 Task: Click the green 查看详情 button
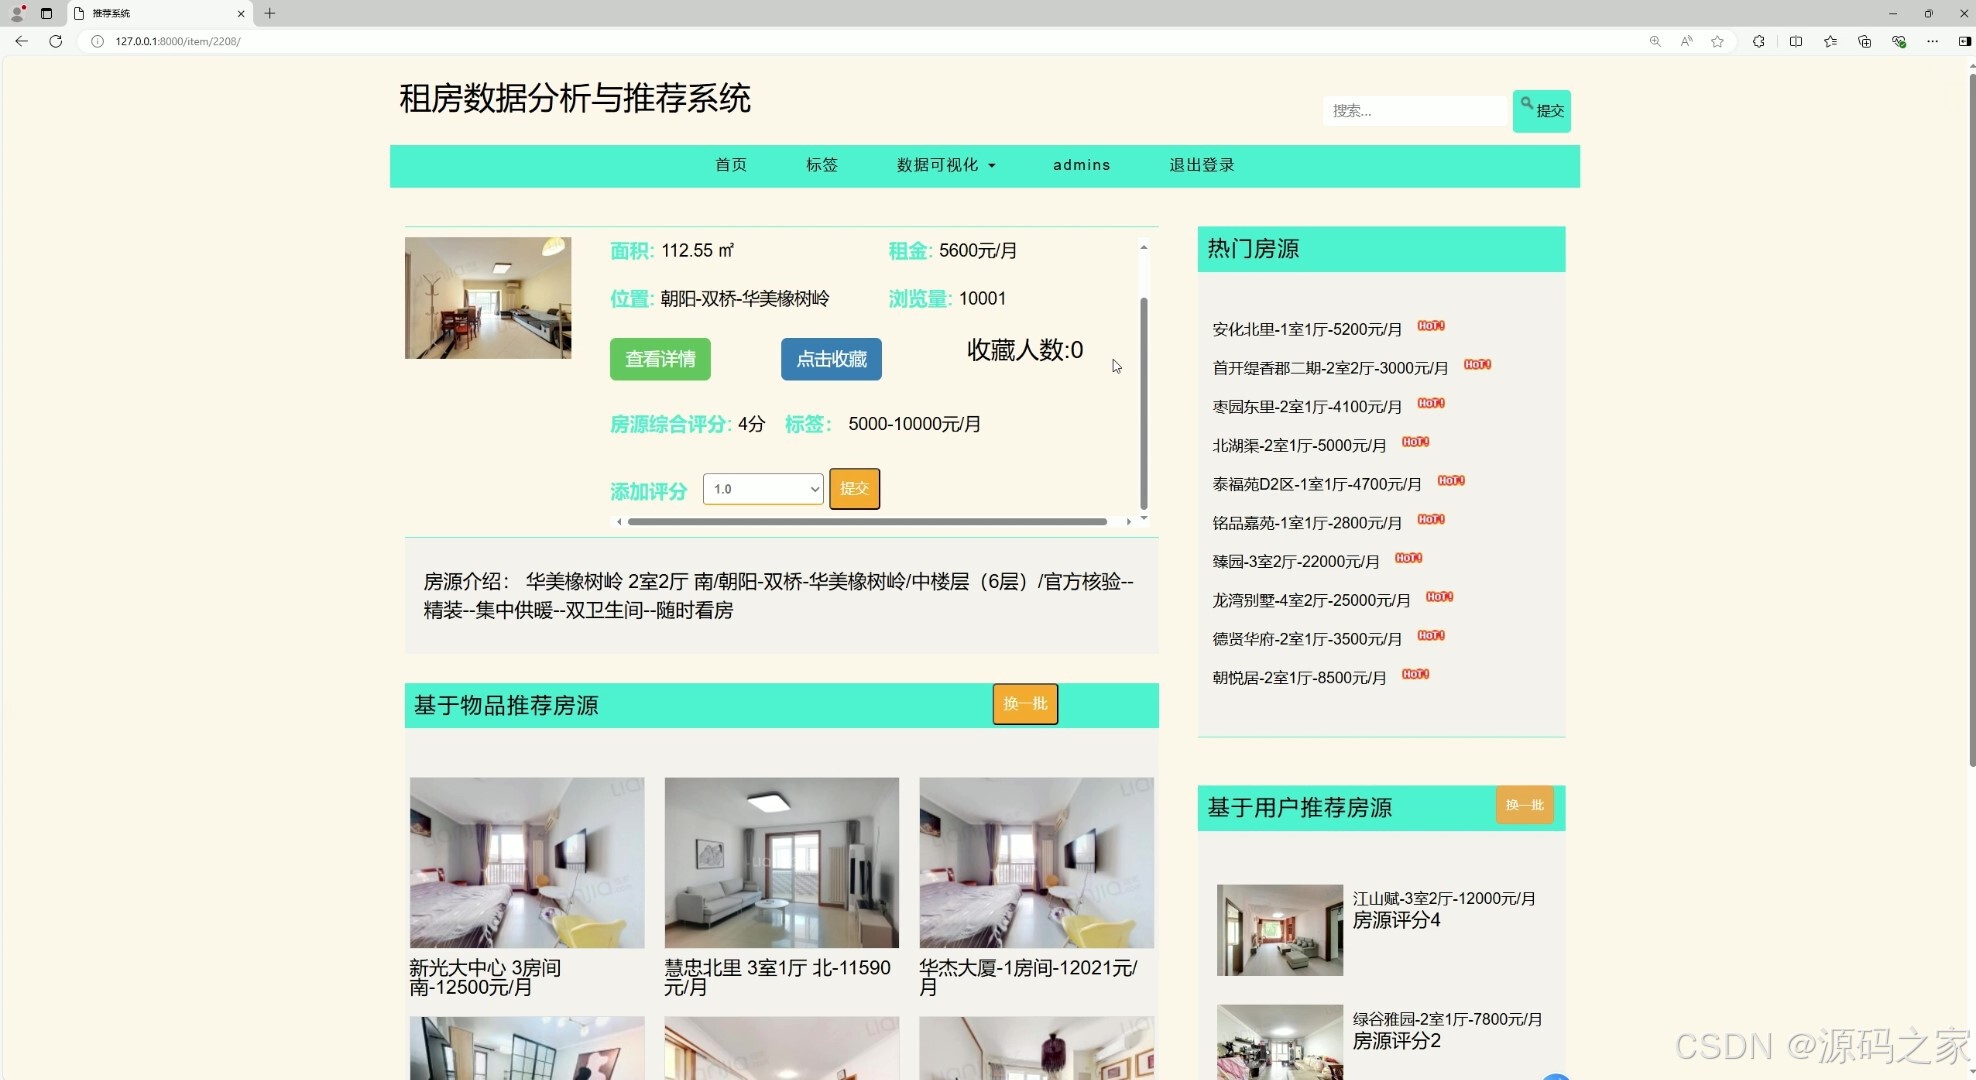tap(659, 359)
